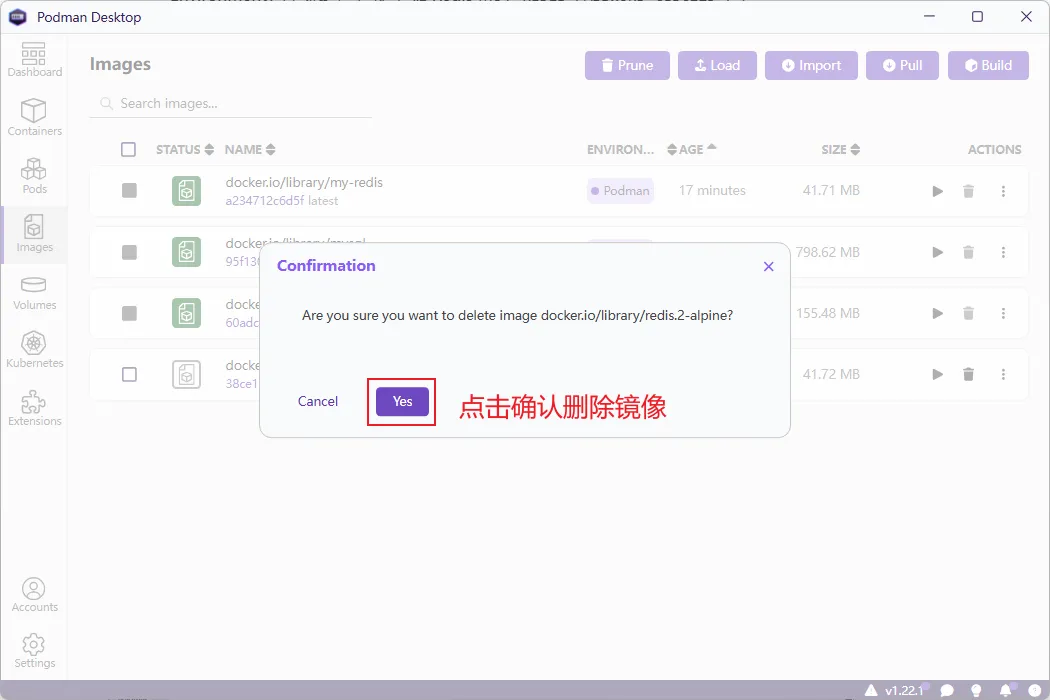This screenshot has width=1050, height=700.
Task: Toggle the select-all images checkbox
Action: [x=129, y=149]
